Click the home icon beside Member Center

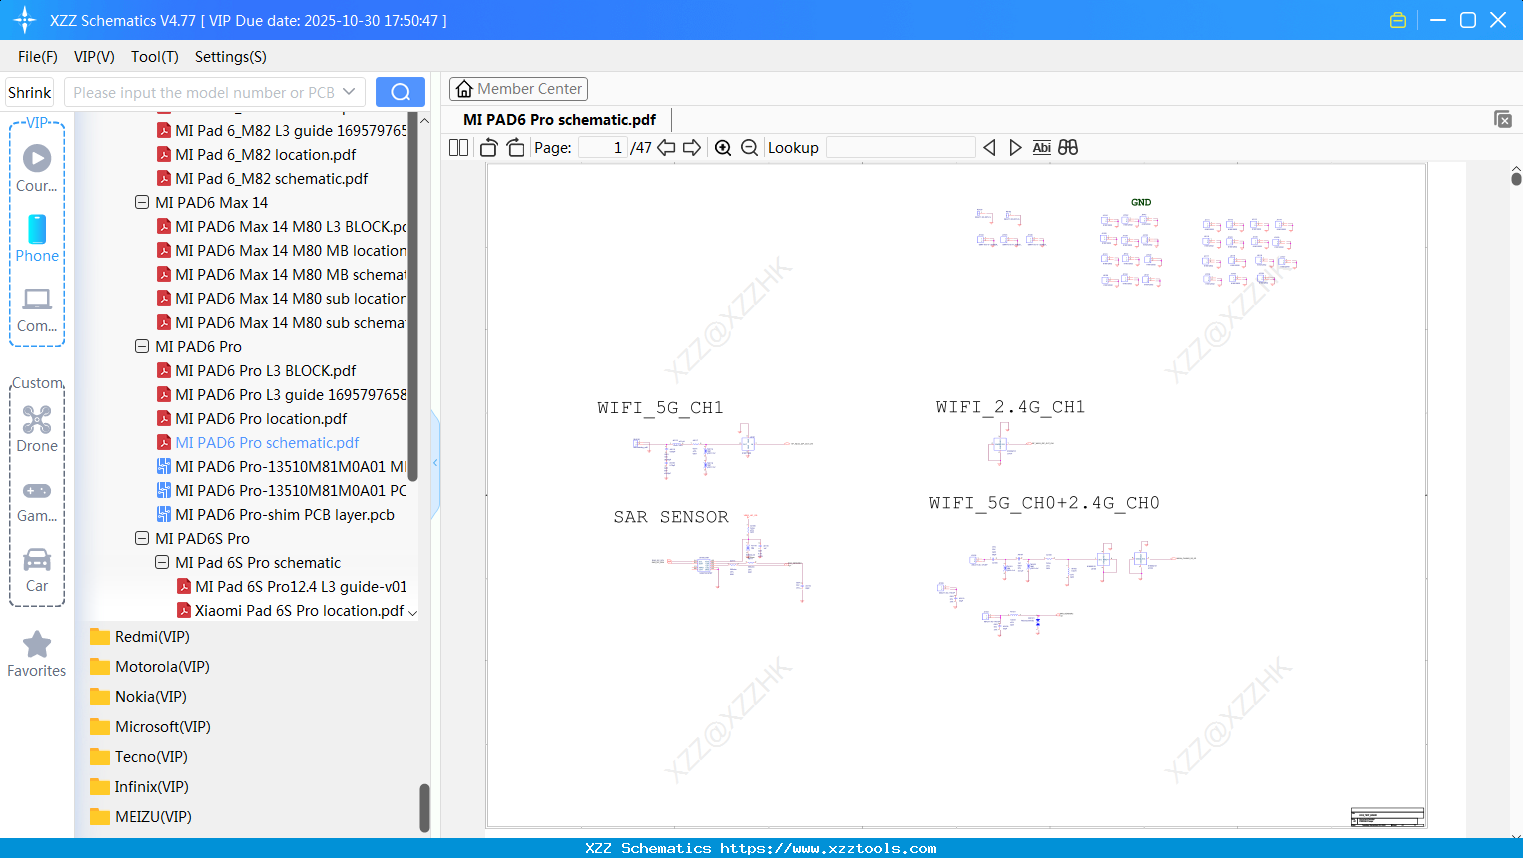(x=464, y=89)
